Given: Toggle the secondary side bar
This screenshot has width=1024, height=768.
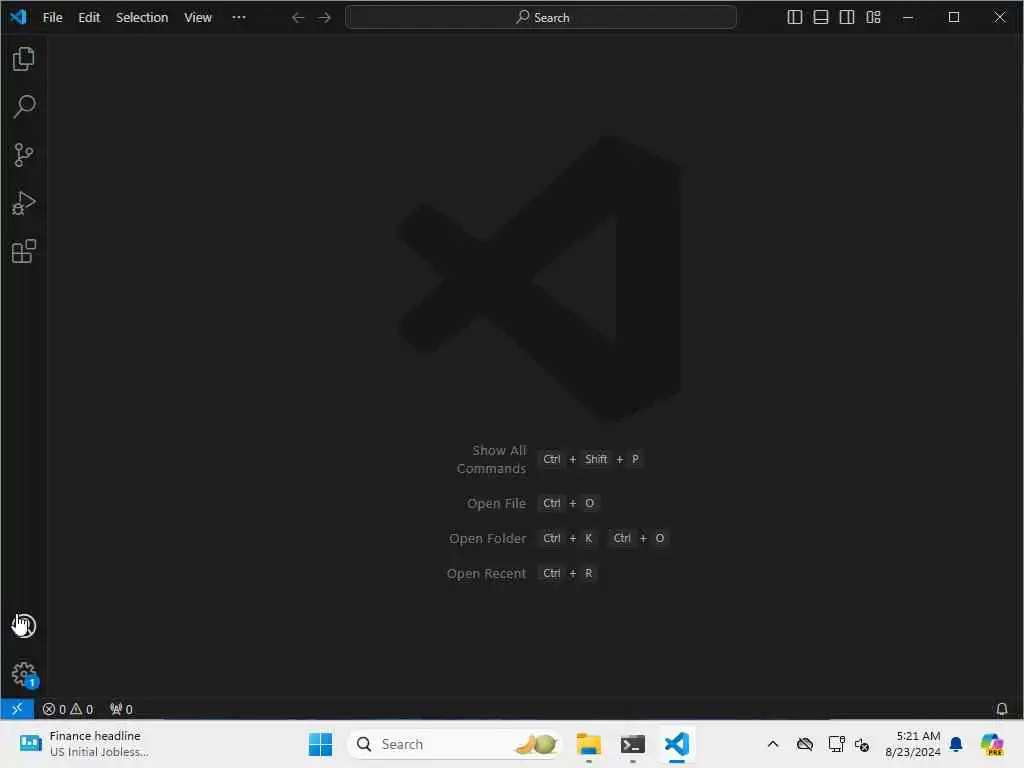Looking at the screenshot, I should tap(846, 18).
